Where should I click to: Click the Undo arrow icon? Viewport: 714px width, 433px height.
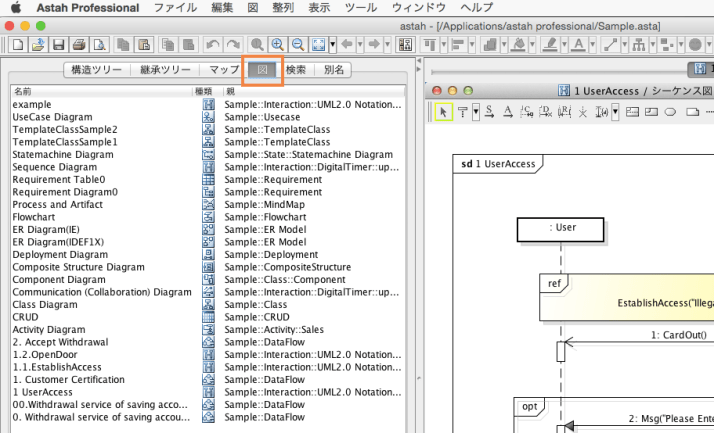pos(212,45)
